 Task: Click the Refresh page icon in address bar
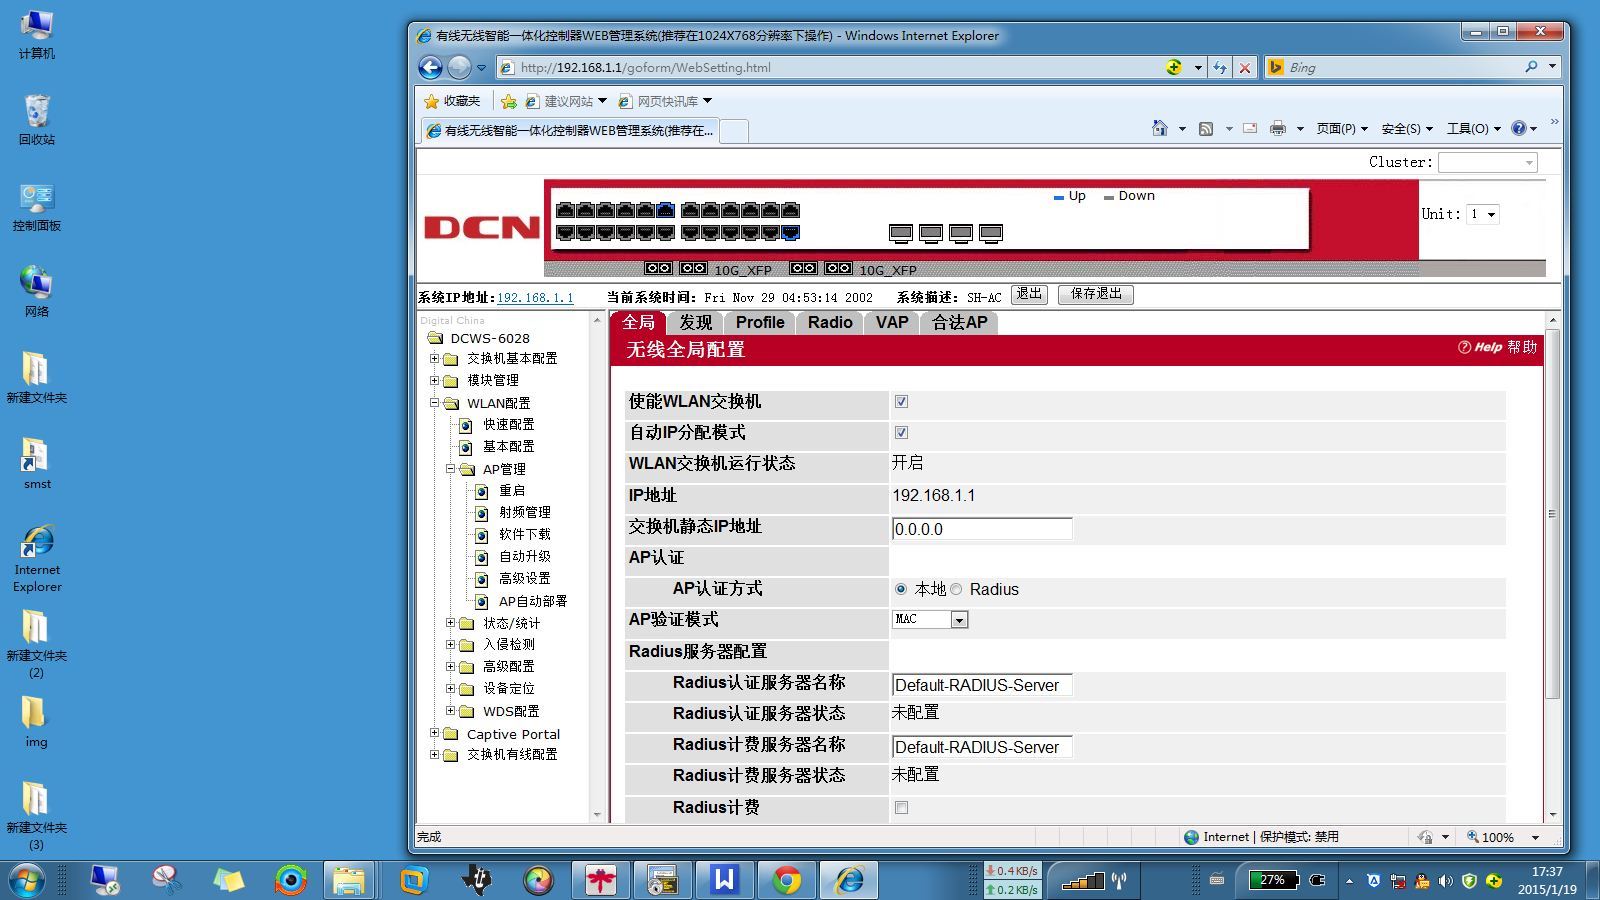click(x=1220, y=67)
